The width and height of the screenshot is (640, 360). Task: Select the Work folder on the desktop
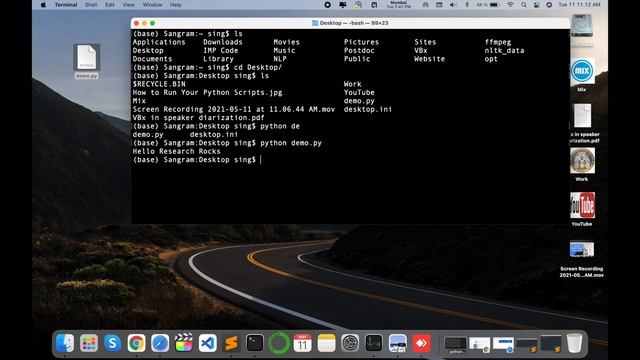582,164
